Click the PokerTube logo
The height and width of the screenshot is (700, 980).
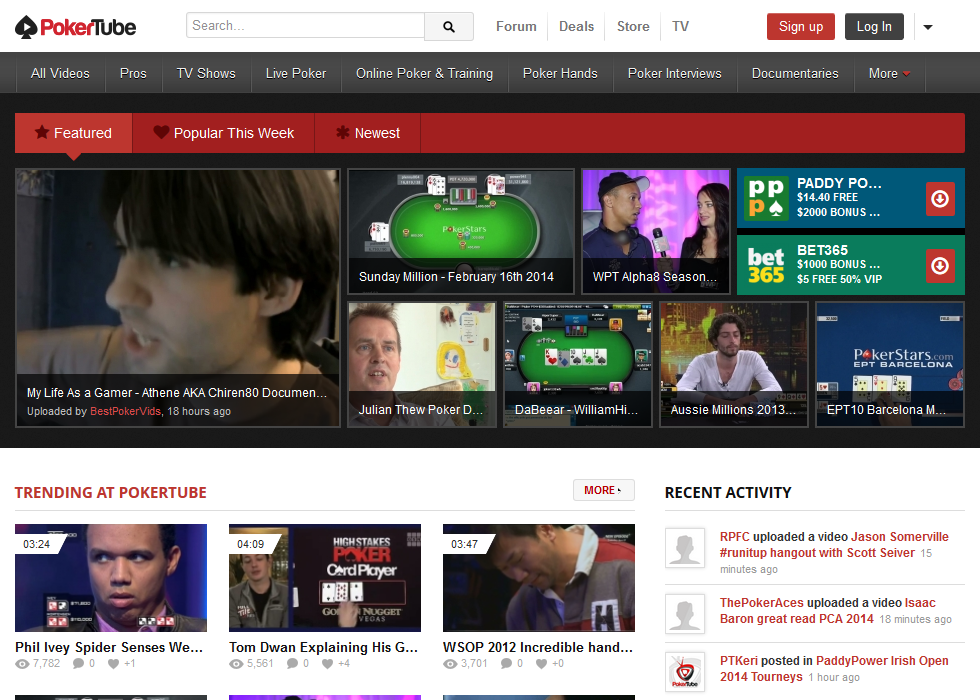pos(75,27)
